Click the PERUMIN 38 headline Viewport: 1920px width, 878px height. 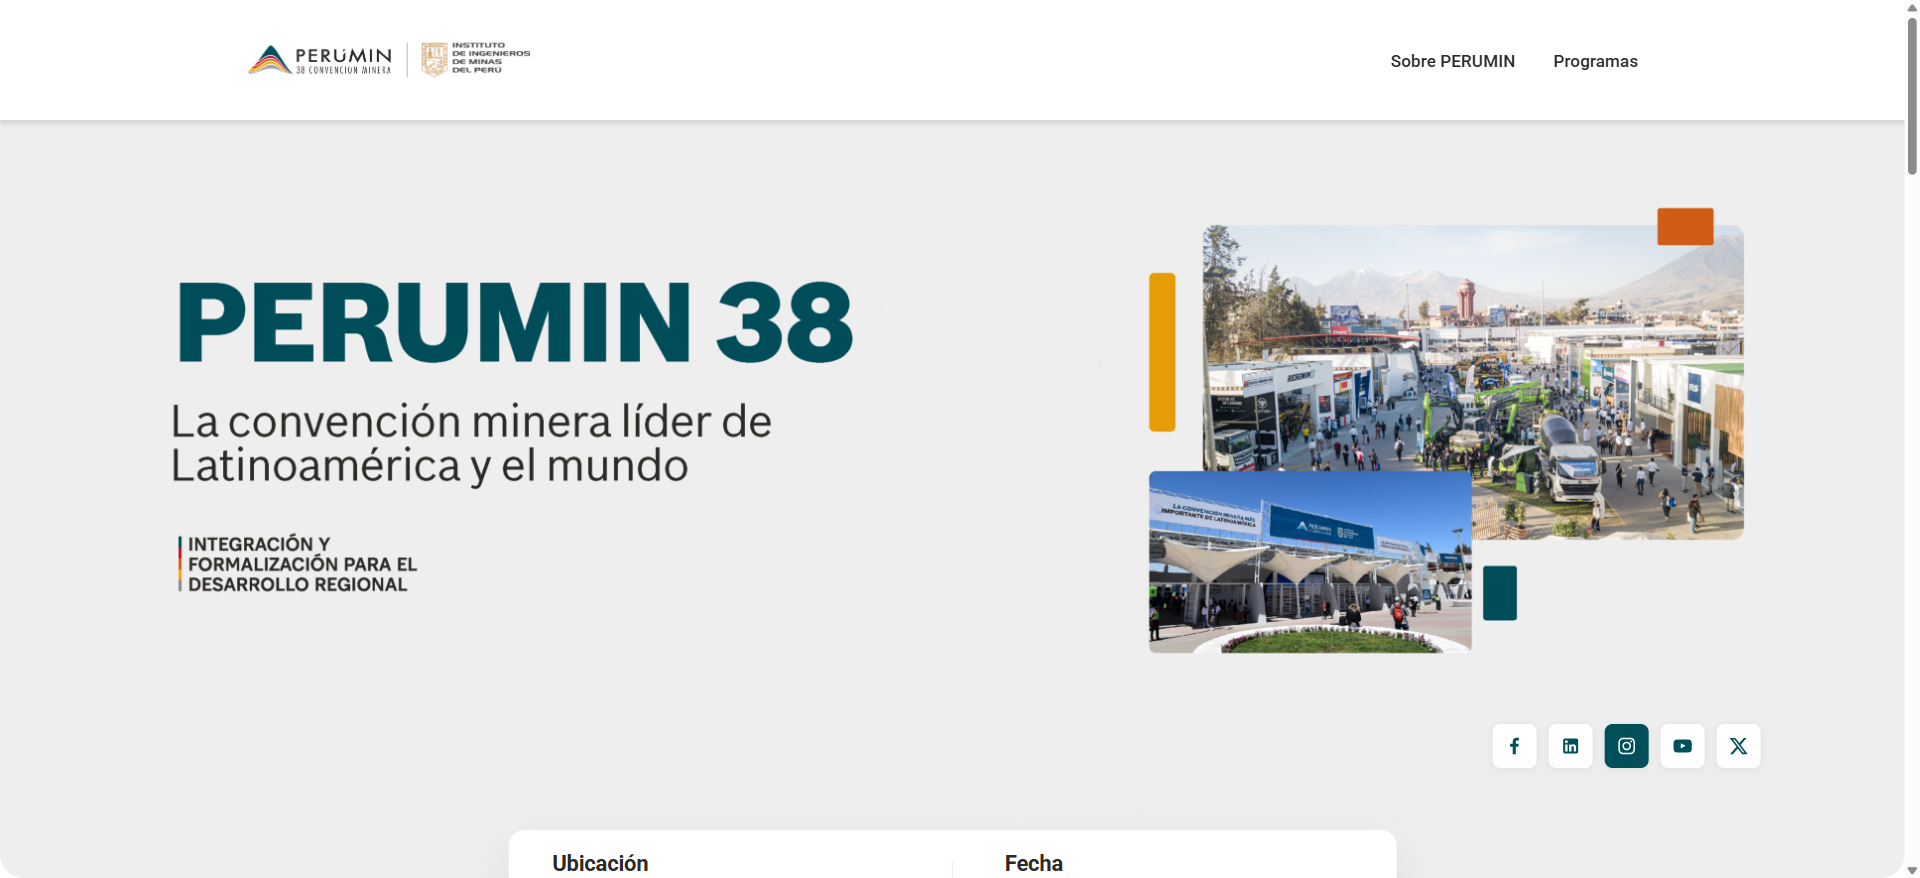[x=515, y=322]
